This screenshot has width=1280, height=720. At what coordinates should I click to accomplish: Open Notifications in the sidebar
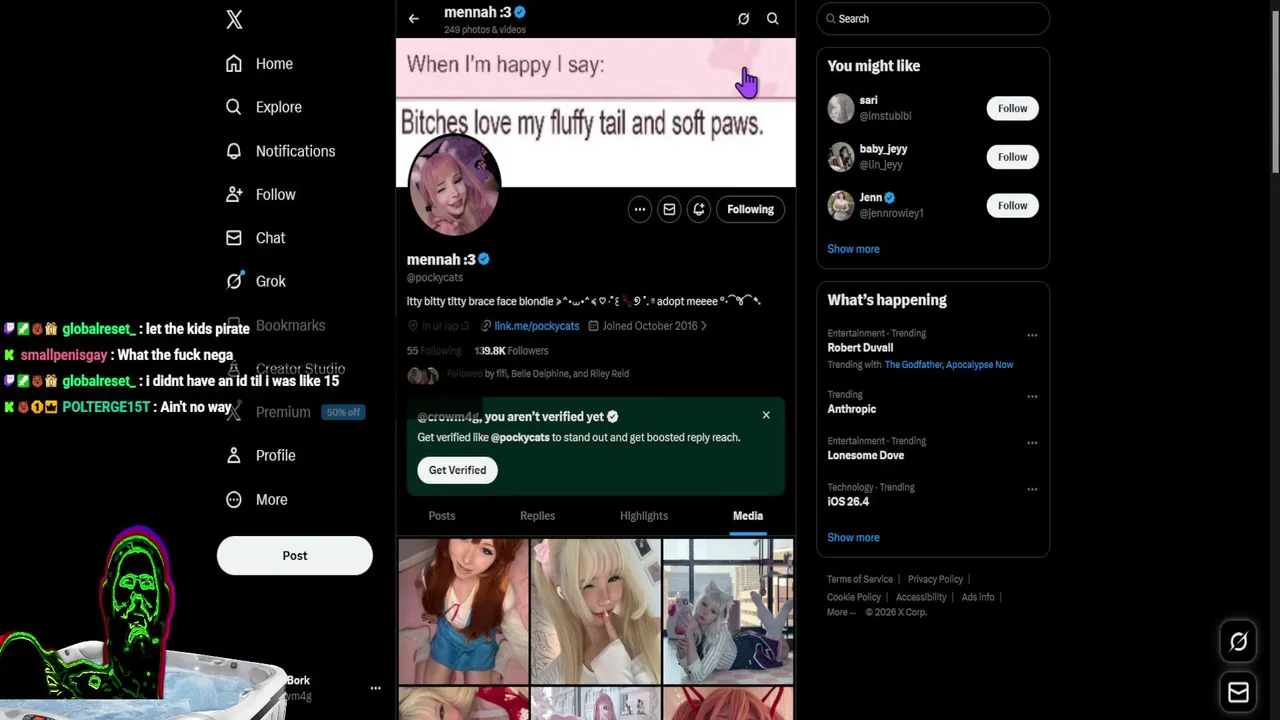(x=280, y=151)
